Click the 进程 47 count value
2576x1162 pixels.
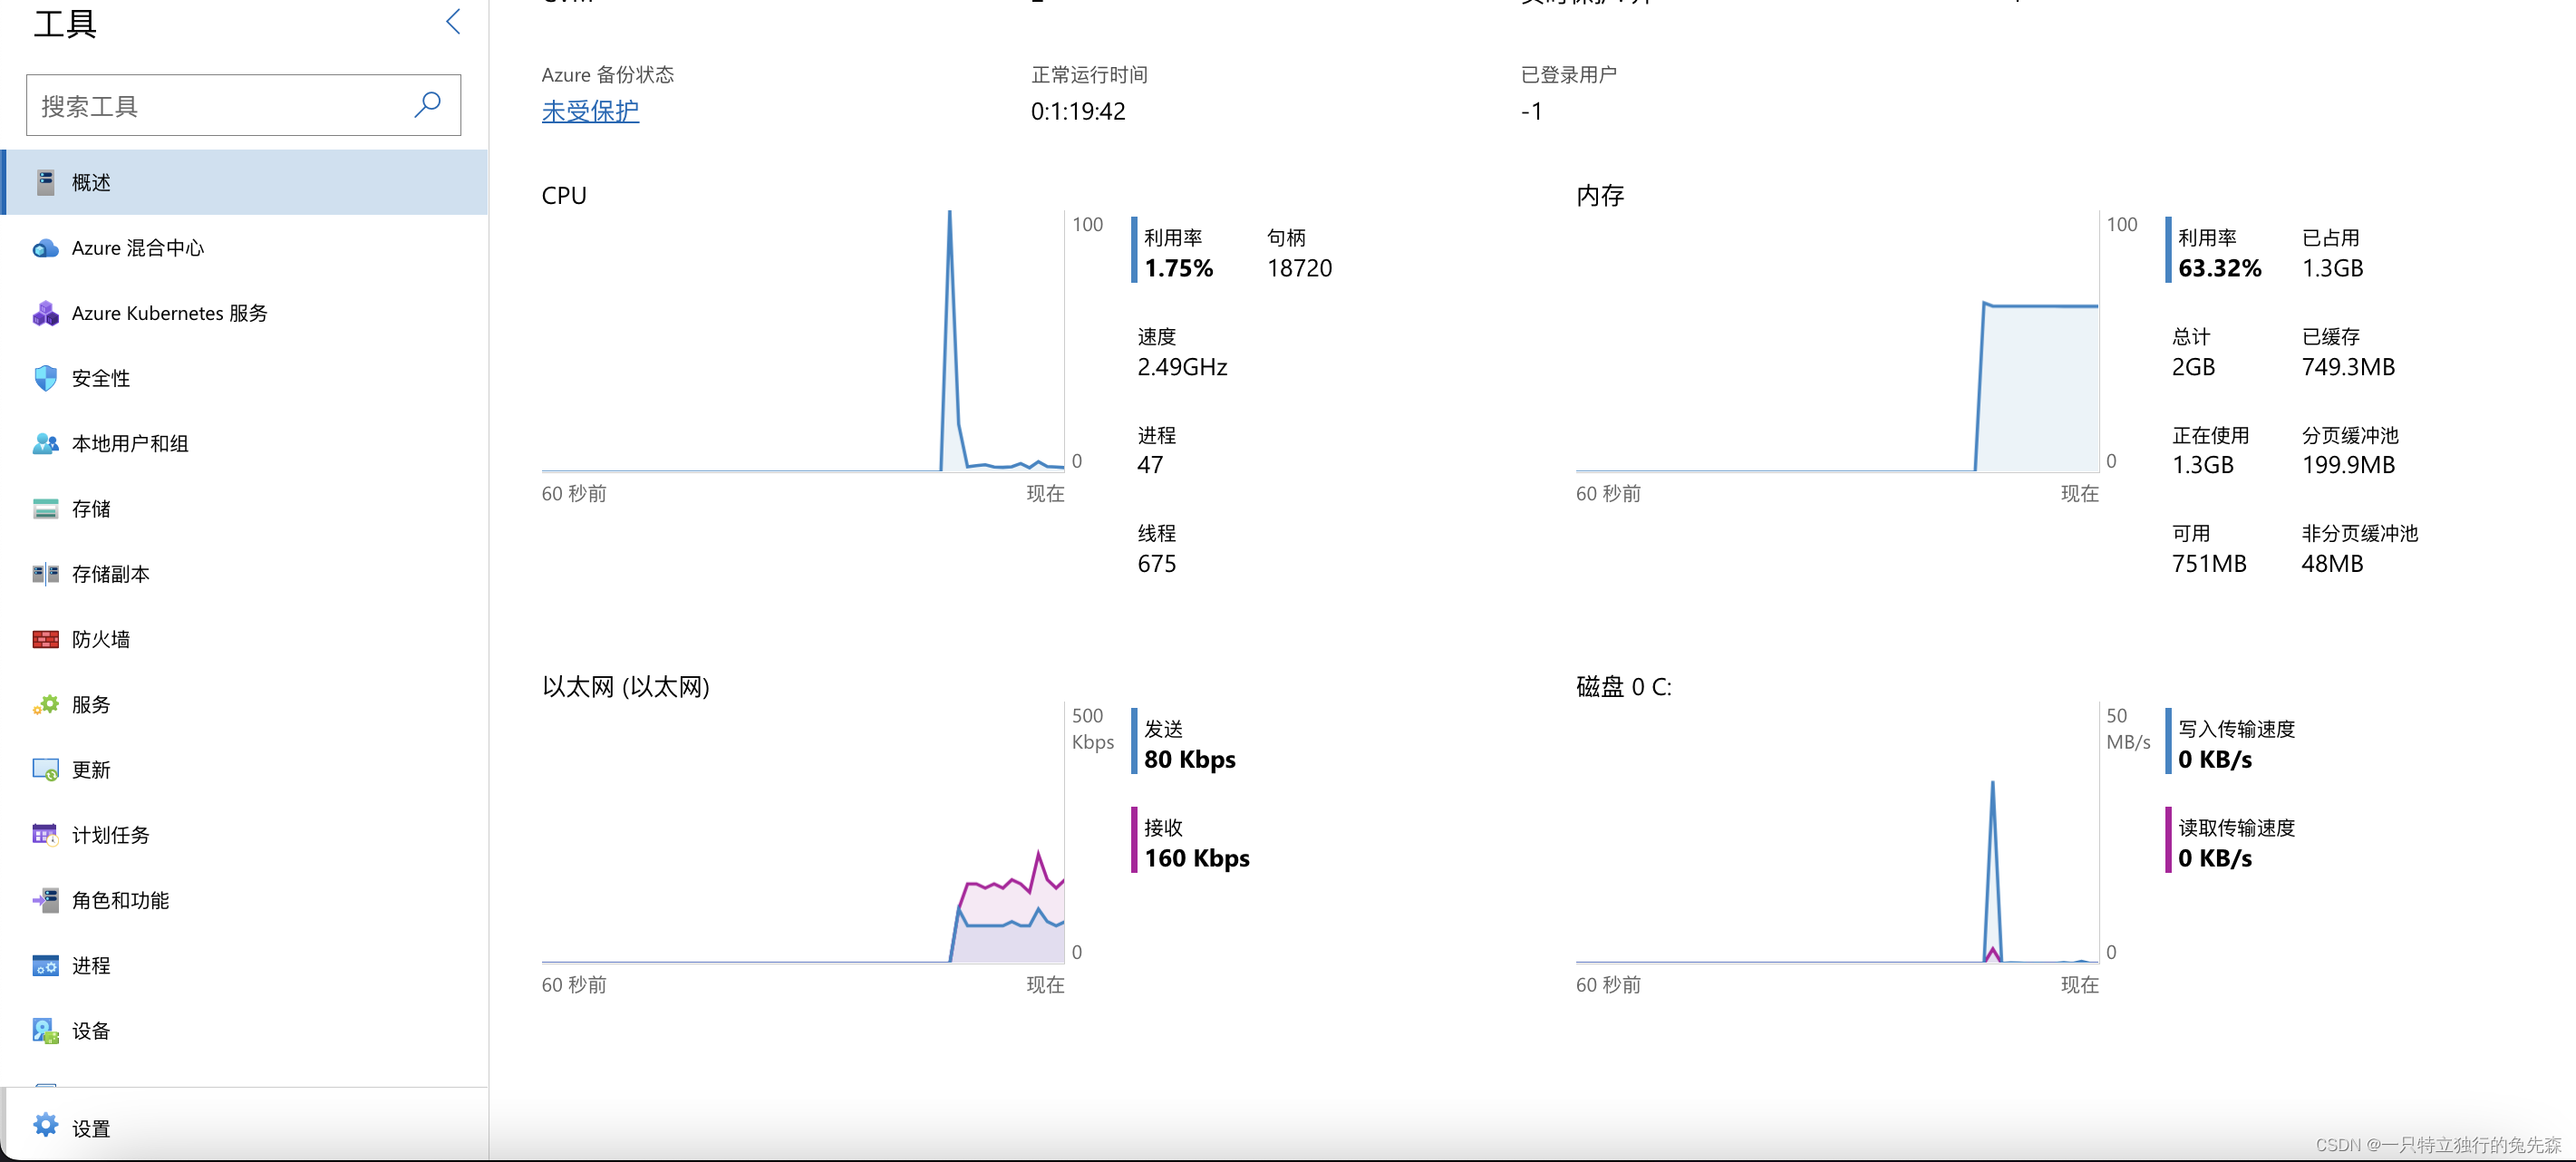[1150, 465]
